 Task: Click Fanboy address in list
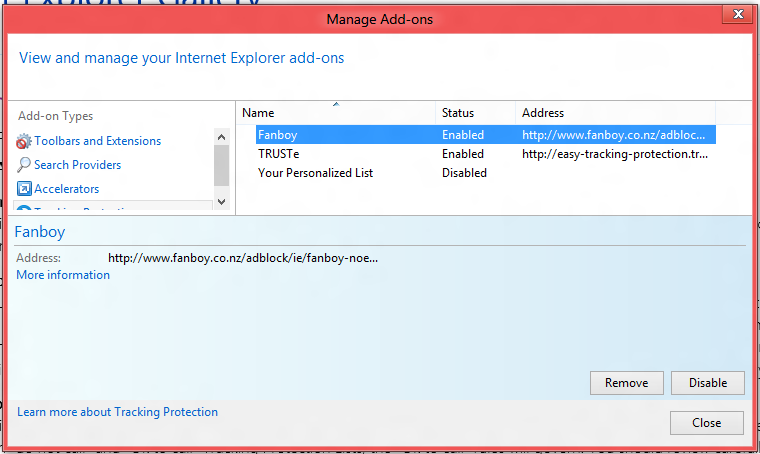click(x=613, y=135)
